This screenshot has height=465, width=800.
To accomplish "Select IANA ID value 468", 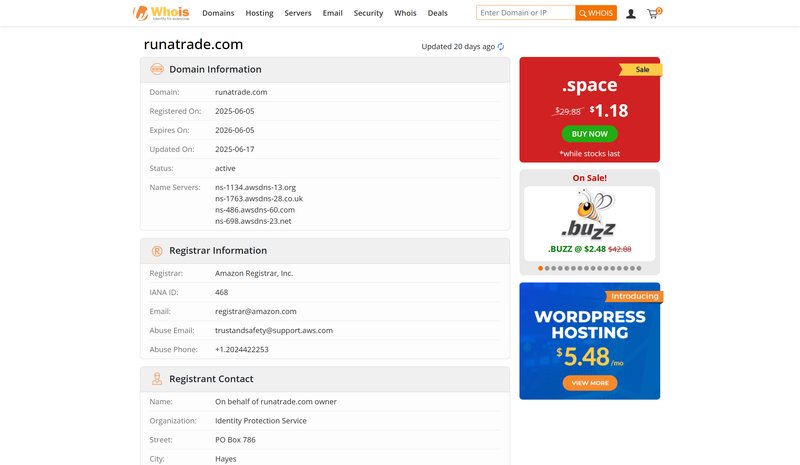I will [x=221, y=292].
